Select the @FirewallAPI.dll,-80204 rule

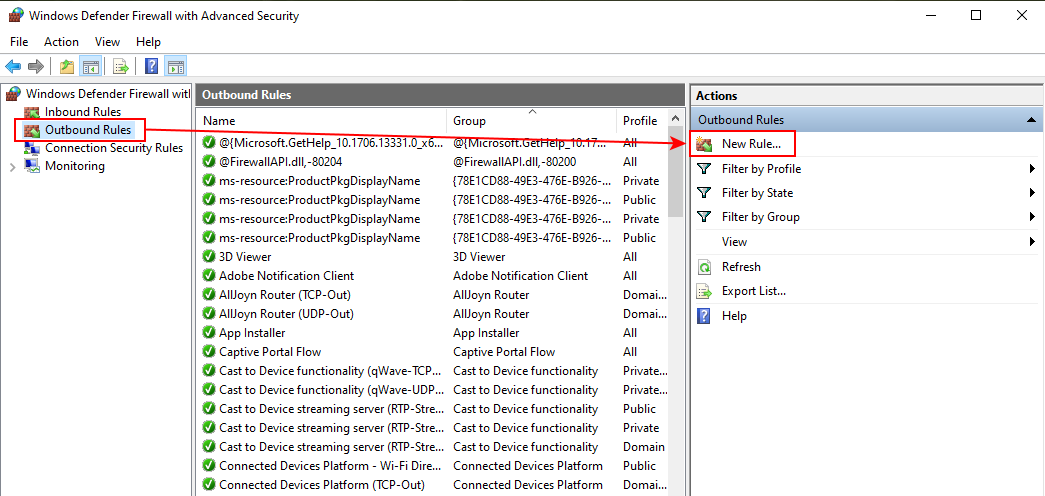tap(433, 161)
